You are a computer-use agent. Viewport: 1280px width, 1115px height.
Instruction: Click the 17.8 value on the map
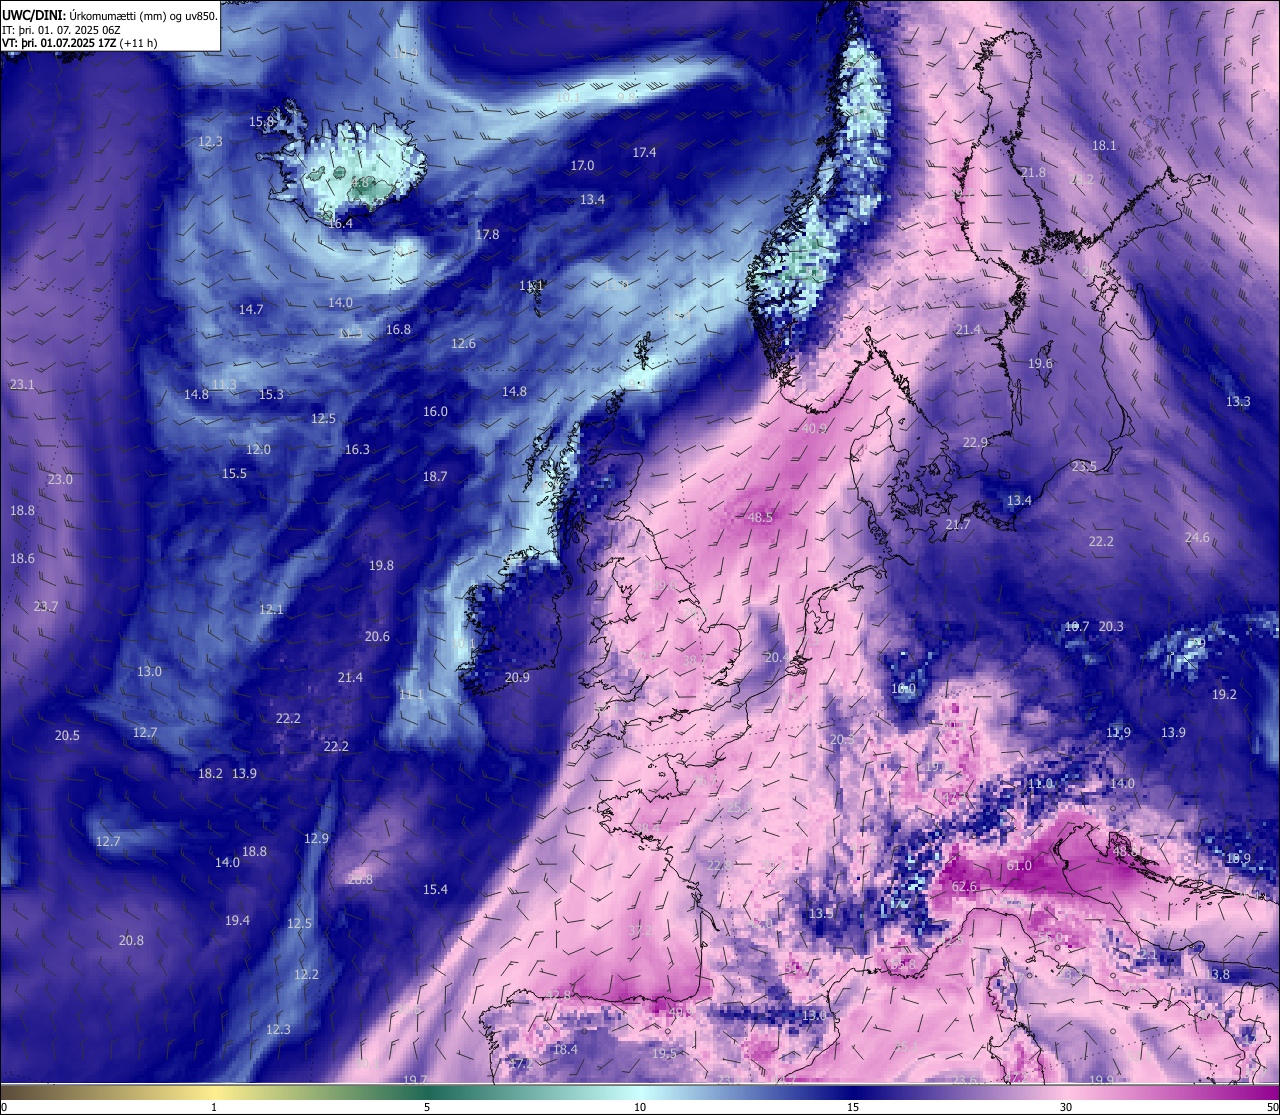(x=487, y=235)
